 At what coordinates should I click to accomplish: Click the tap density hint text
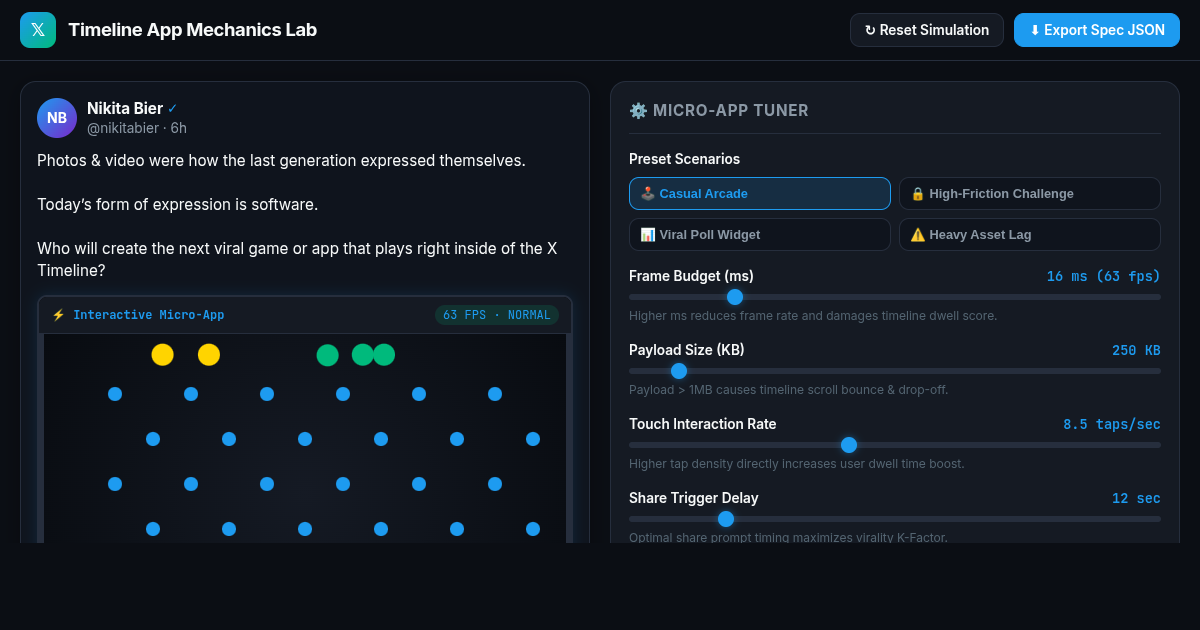(x=797, y=464)
